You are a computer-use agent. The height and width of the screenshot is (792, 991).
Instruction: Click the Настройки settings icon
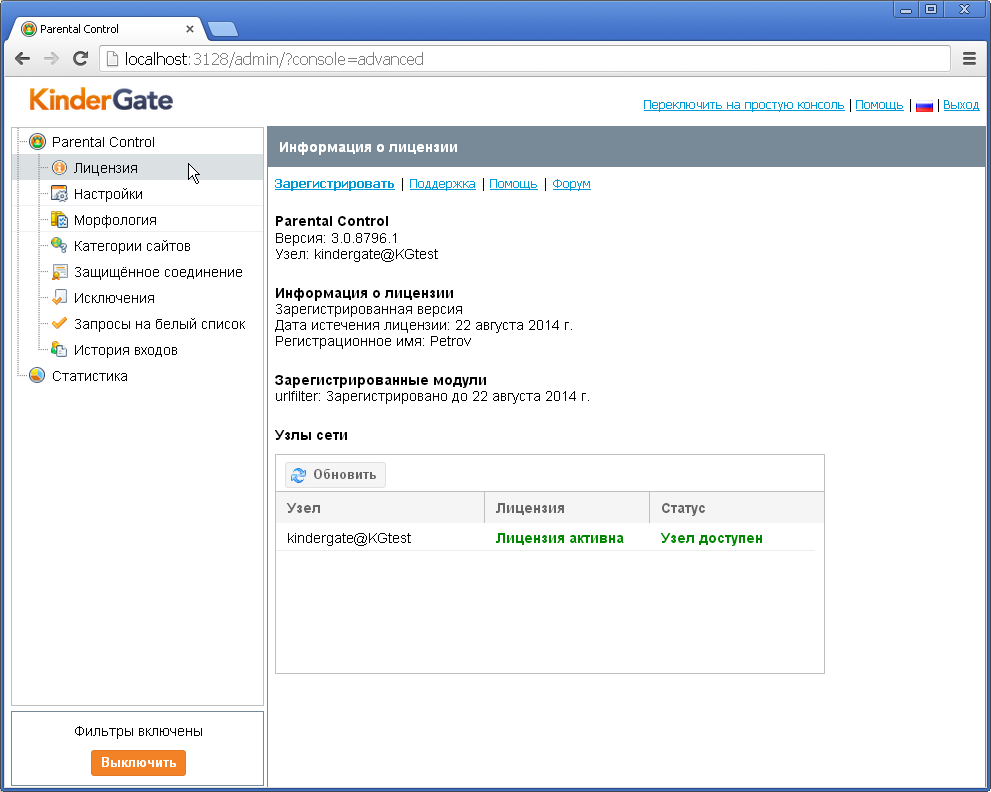pos(59,193)
